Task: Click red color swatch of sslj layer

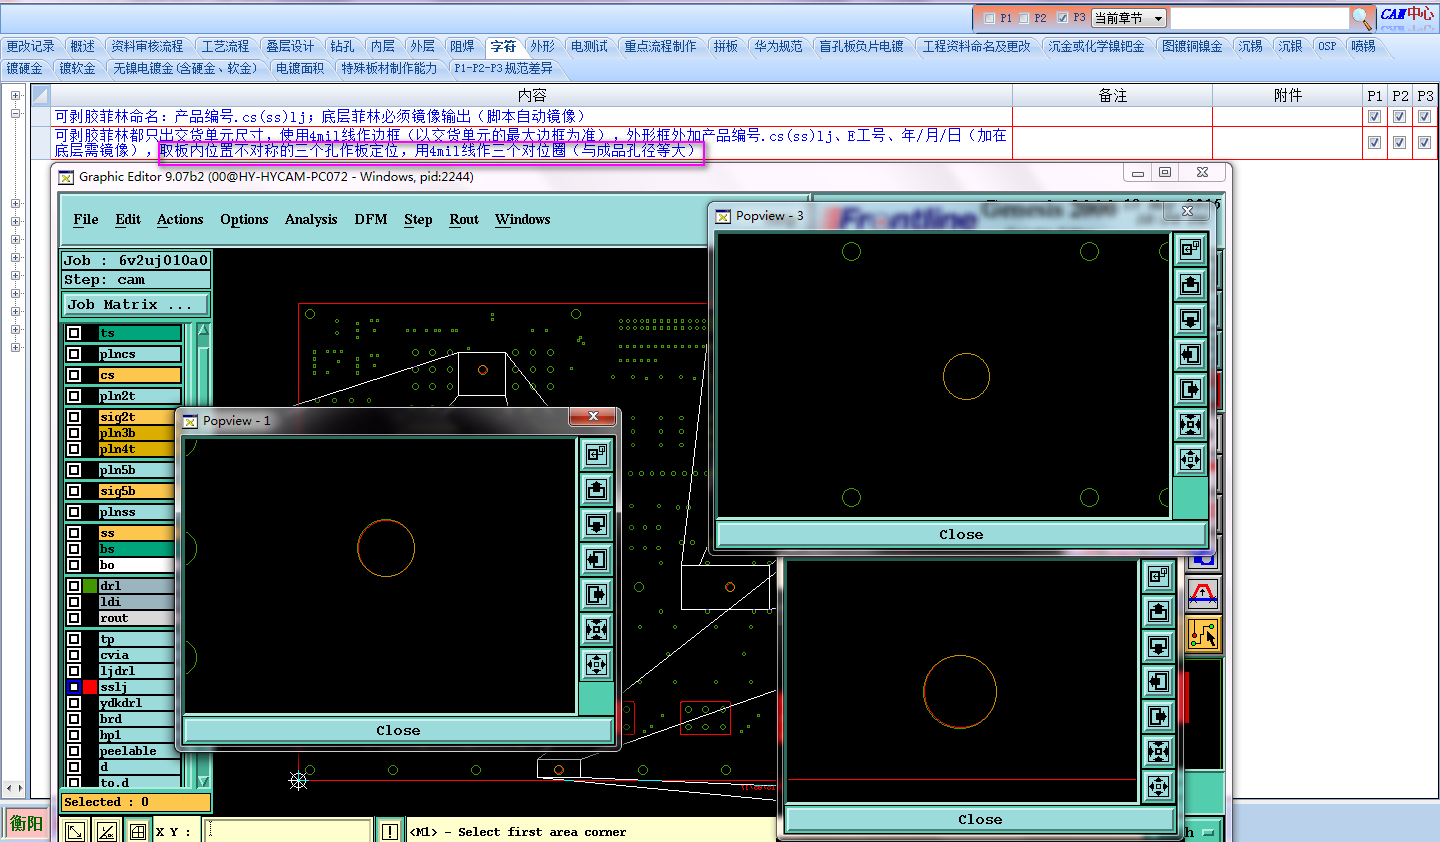Action: pyautogui.click(x=90, y=687)
